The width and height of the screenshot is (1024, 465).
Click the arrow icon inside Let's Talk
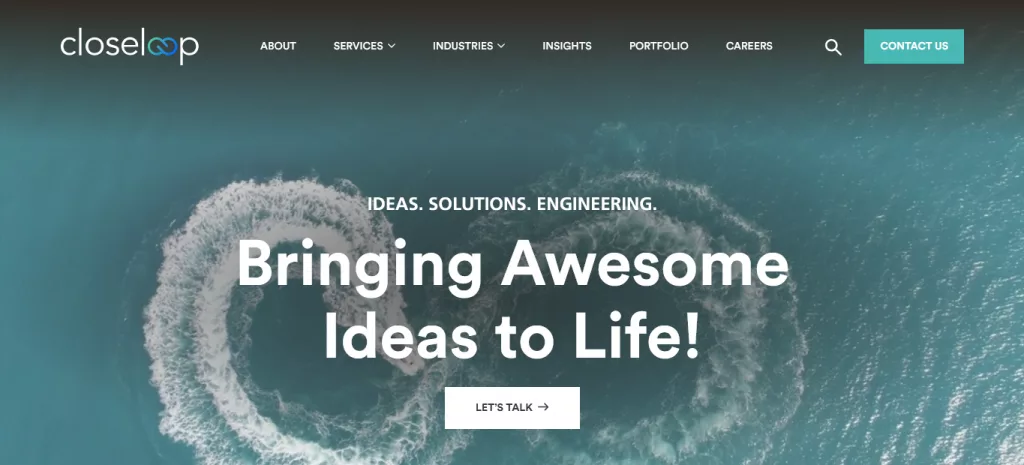[543, 407]
